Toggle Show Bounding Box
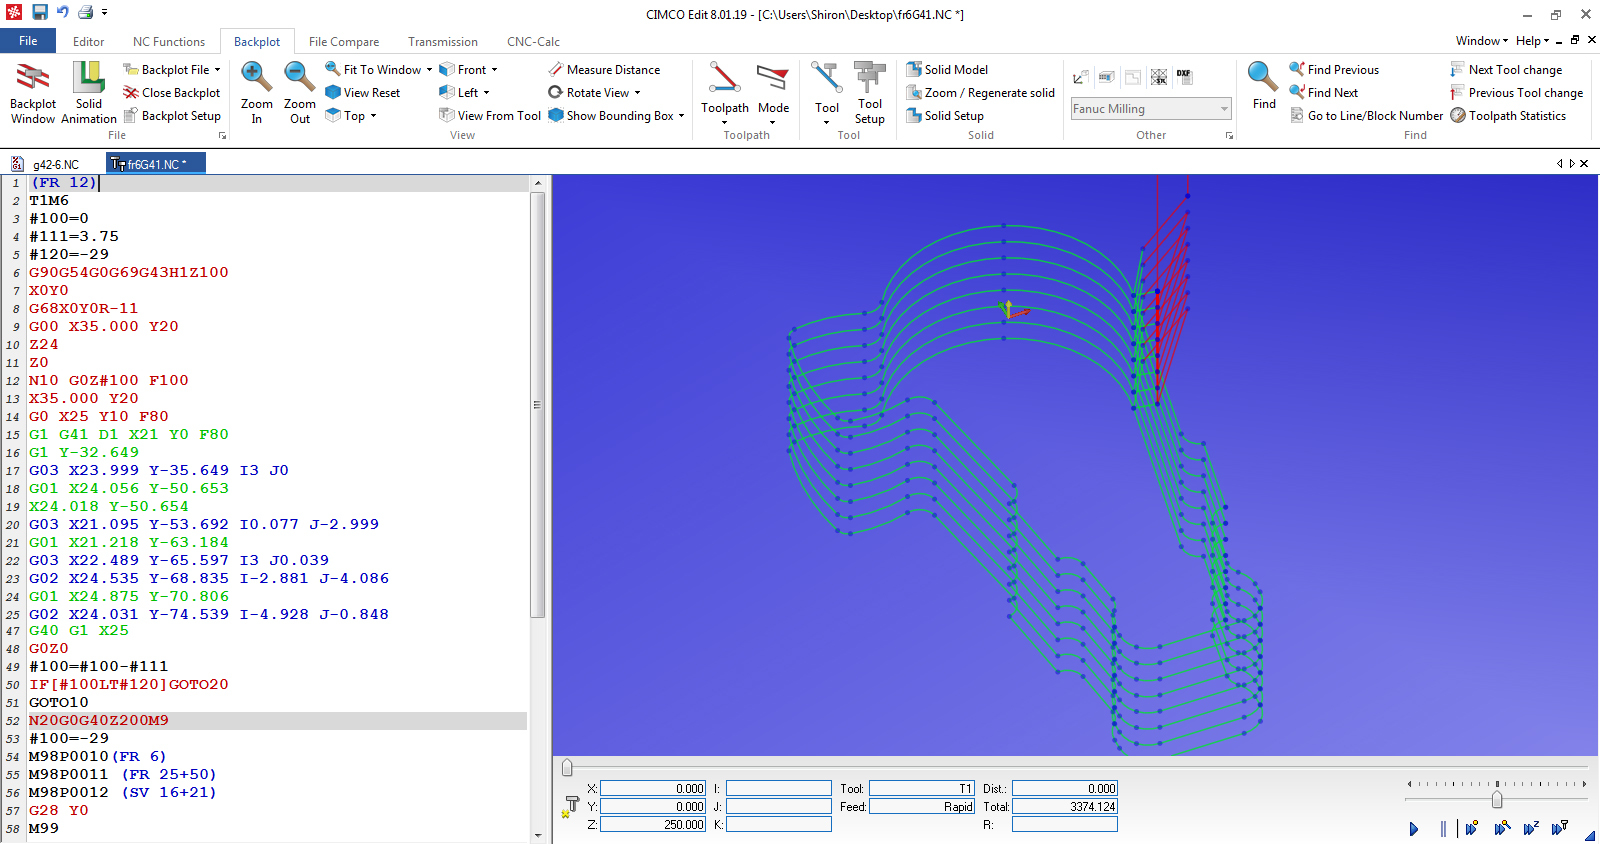Viewport: 1600px width, 844px height. click(x=610, y=115)
